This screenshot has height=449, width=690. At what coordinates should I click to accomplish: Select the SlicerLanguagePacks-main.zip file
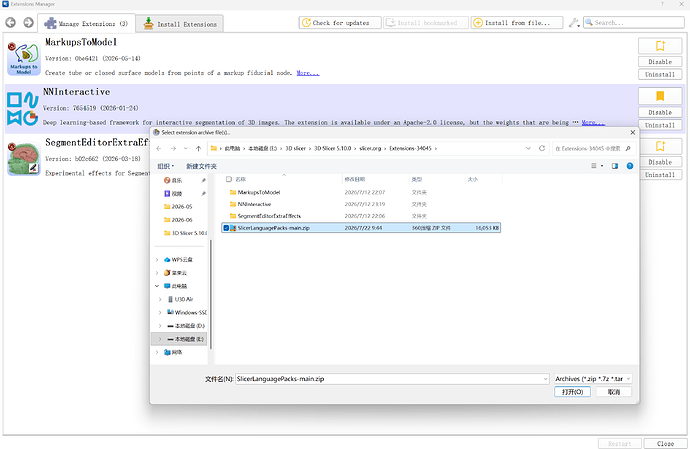(361, 228)
